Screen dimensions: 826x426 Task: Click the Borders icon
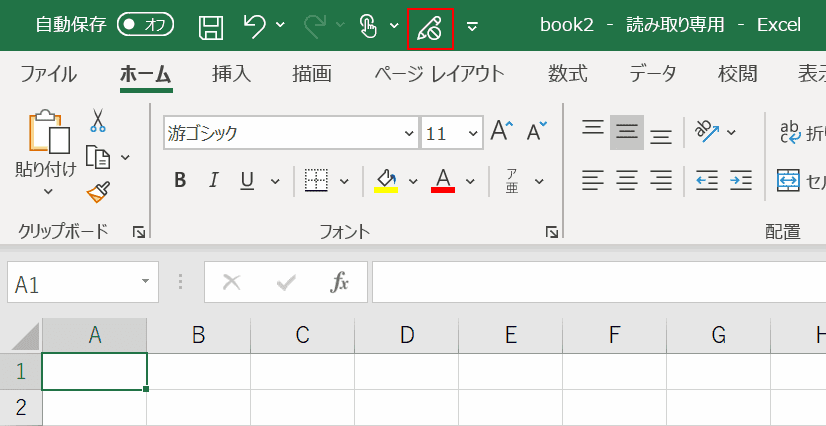click(x=317, y=181)
